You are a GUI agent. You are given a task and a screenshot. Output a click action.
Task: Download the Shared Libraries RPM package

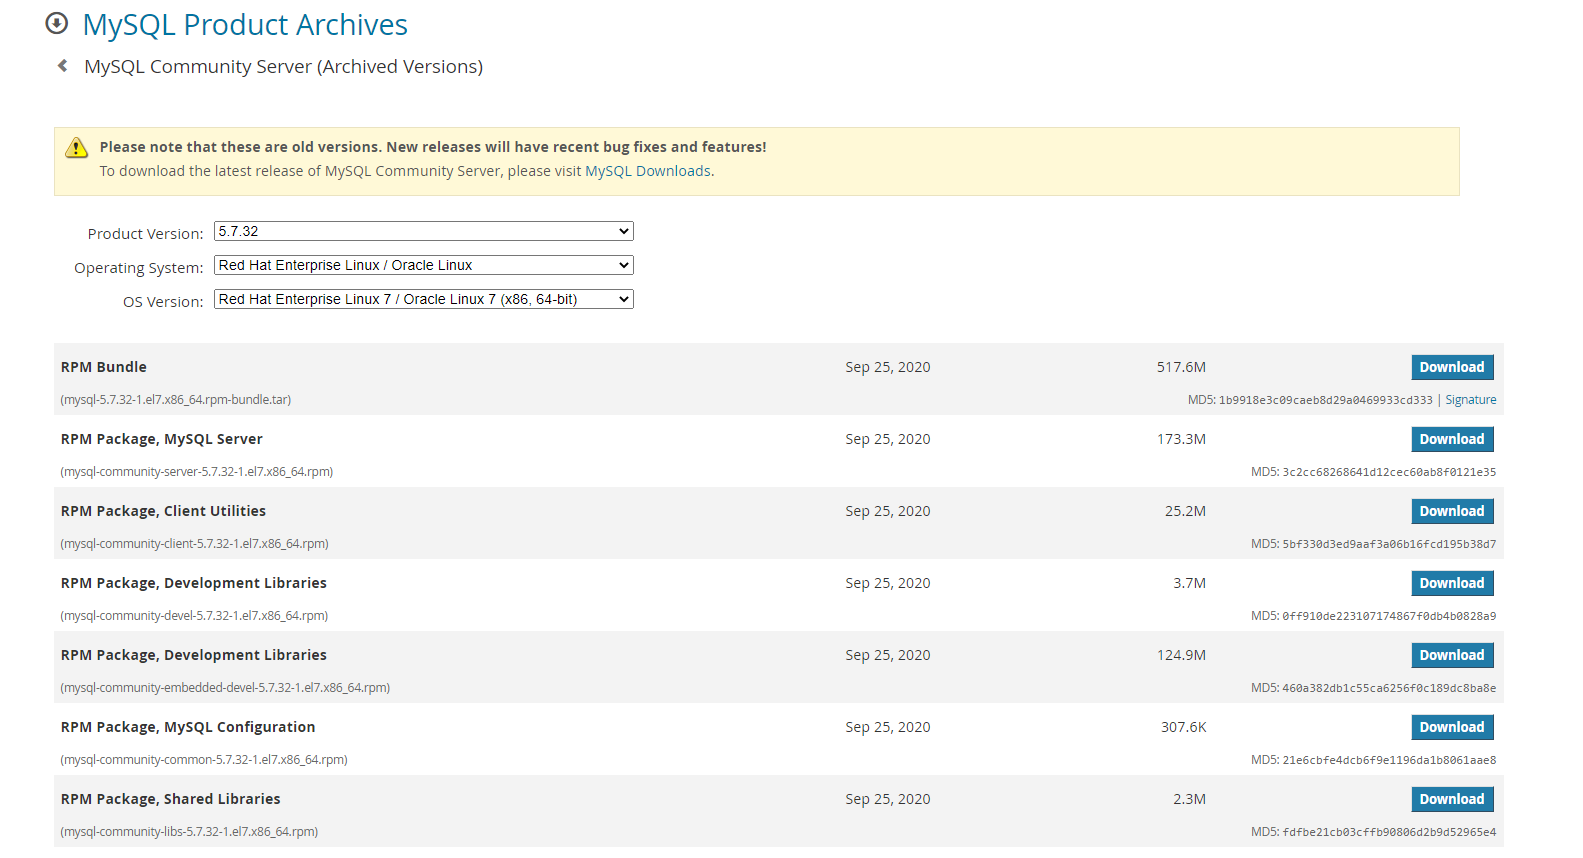click(1452, 799)
